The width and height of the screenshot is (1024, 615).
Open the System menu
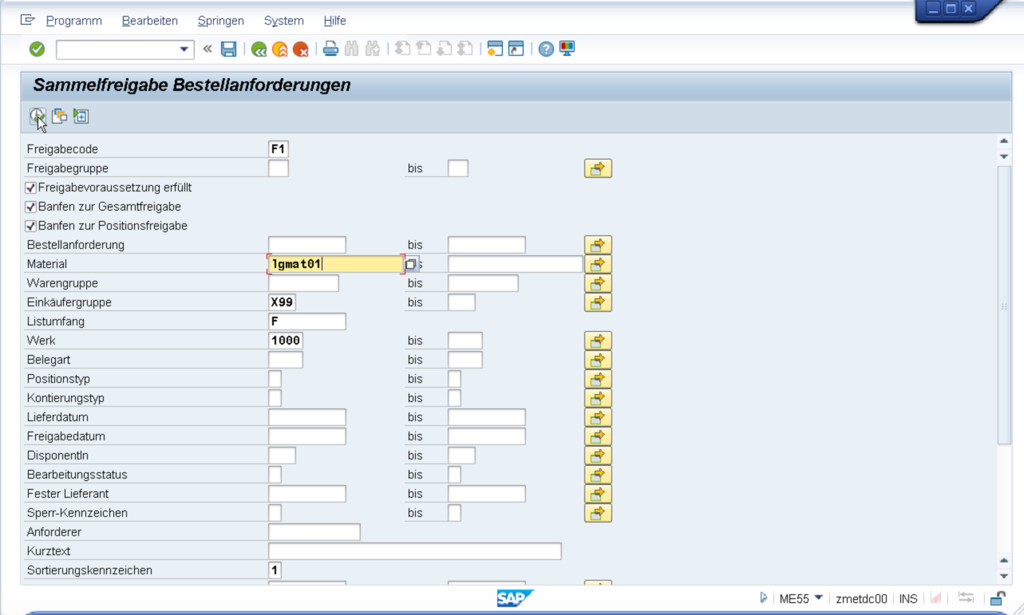click(x=283, y=21)
